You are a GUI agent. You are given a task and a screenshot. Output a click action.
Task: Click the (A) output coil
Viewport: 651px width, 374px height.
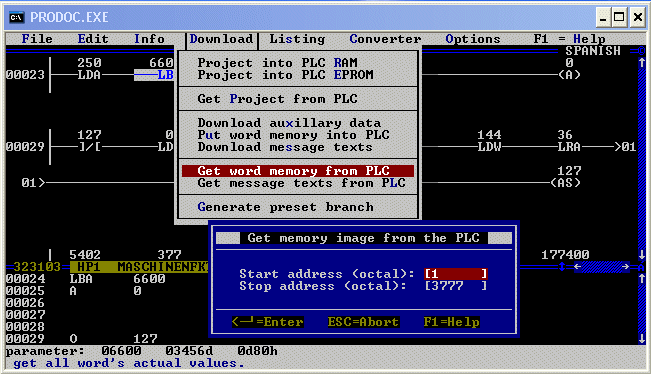click(569, 75)
